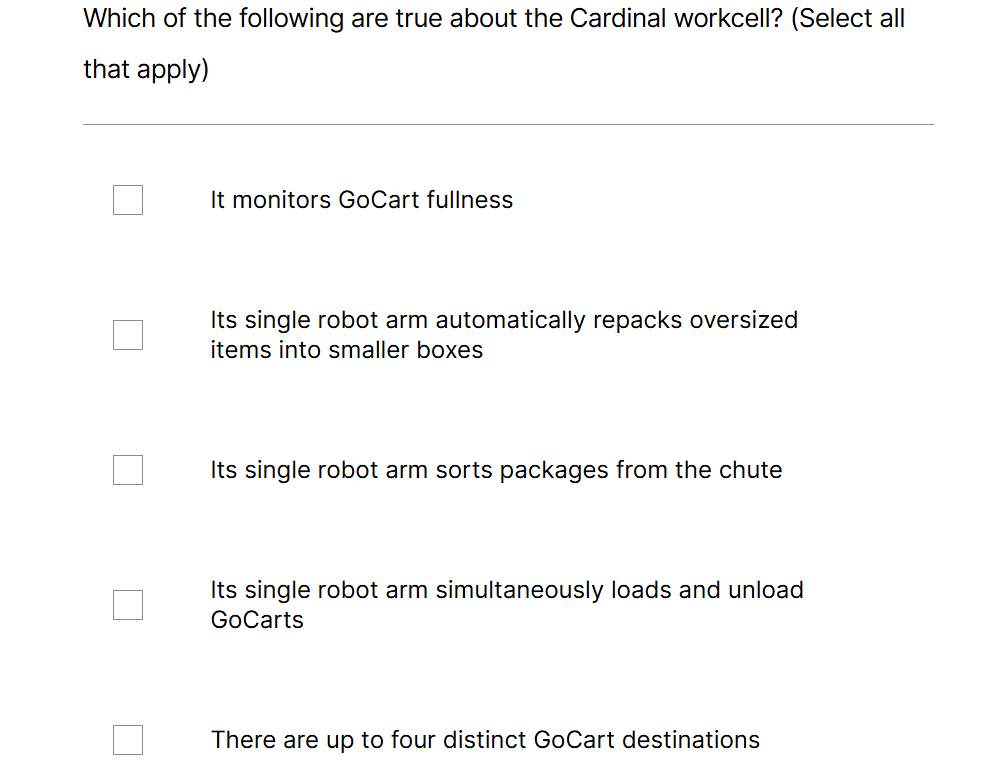Click the 'simultaneously loads and unload' option text line
Image resolution: width=987 pixels, height=767 pixels.
507,590
